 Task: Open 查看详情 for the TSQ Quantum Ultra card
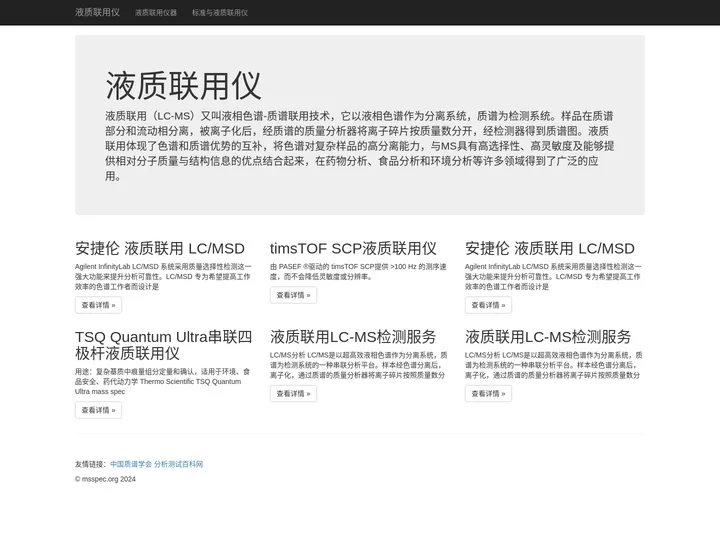click(98, 410)
